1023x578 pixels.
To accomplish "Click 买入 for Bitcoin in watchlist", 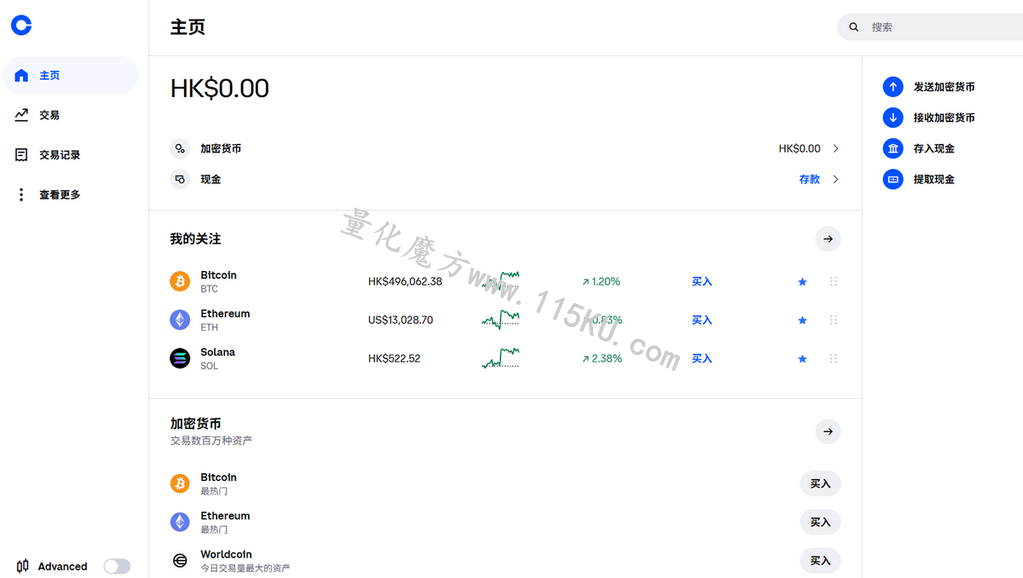I will 702,281.
